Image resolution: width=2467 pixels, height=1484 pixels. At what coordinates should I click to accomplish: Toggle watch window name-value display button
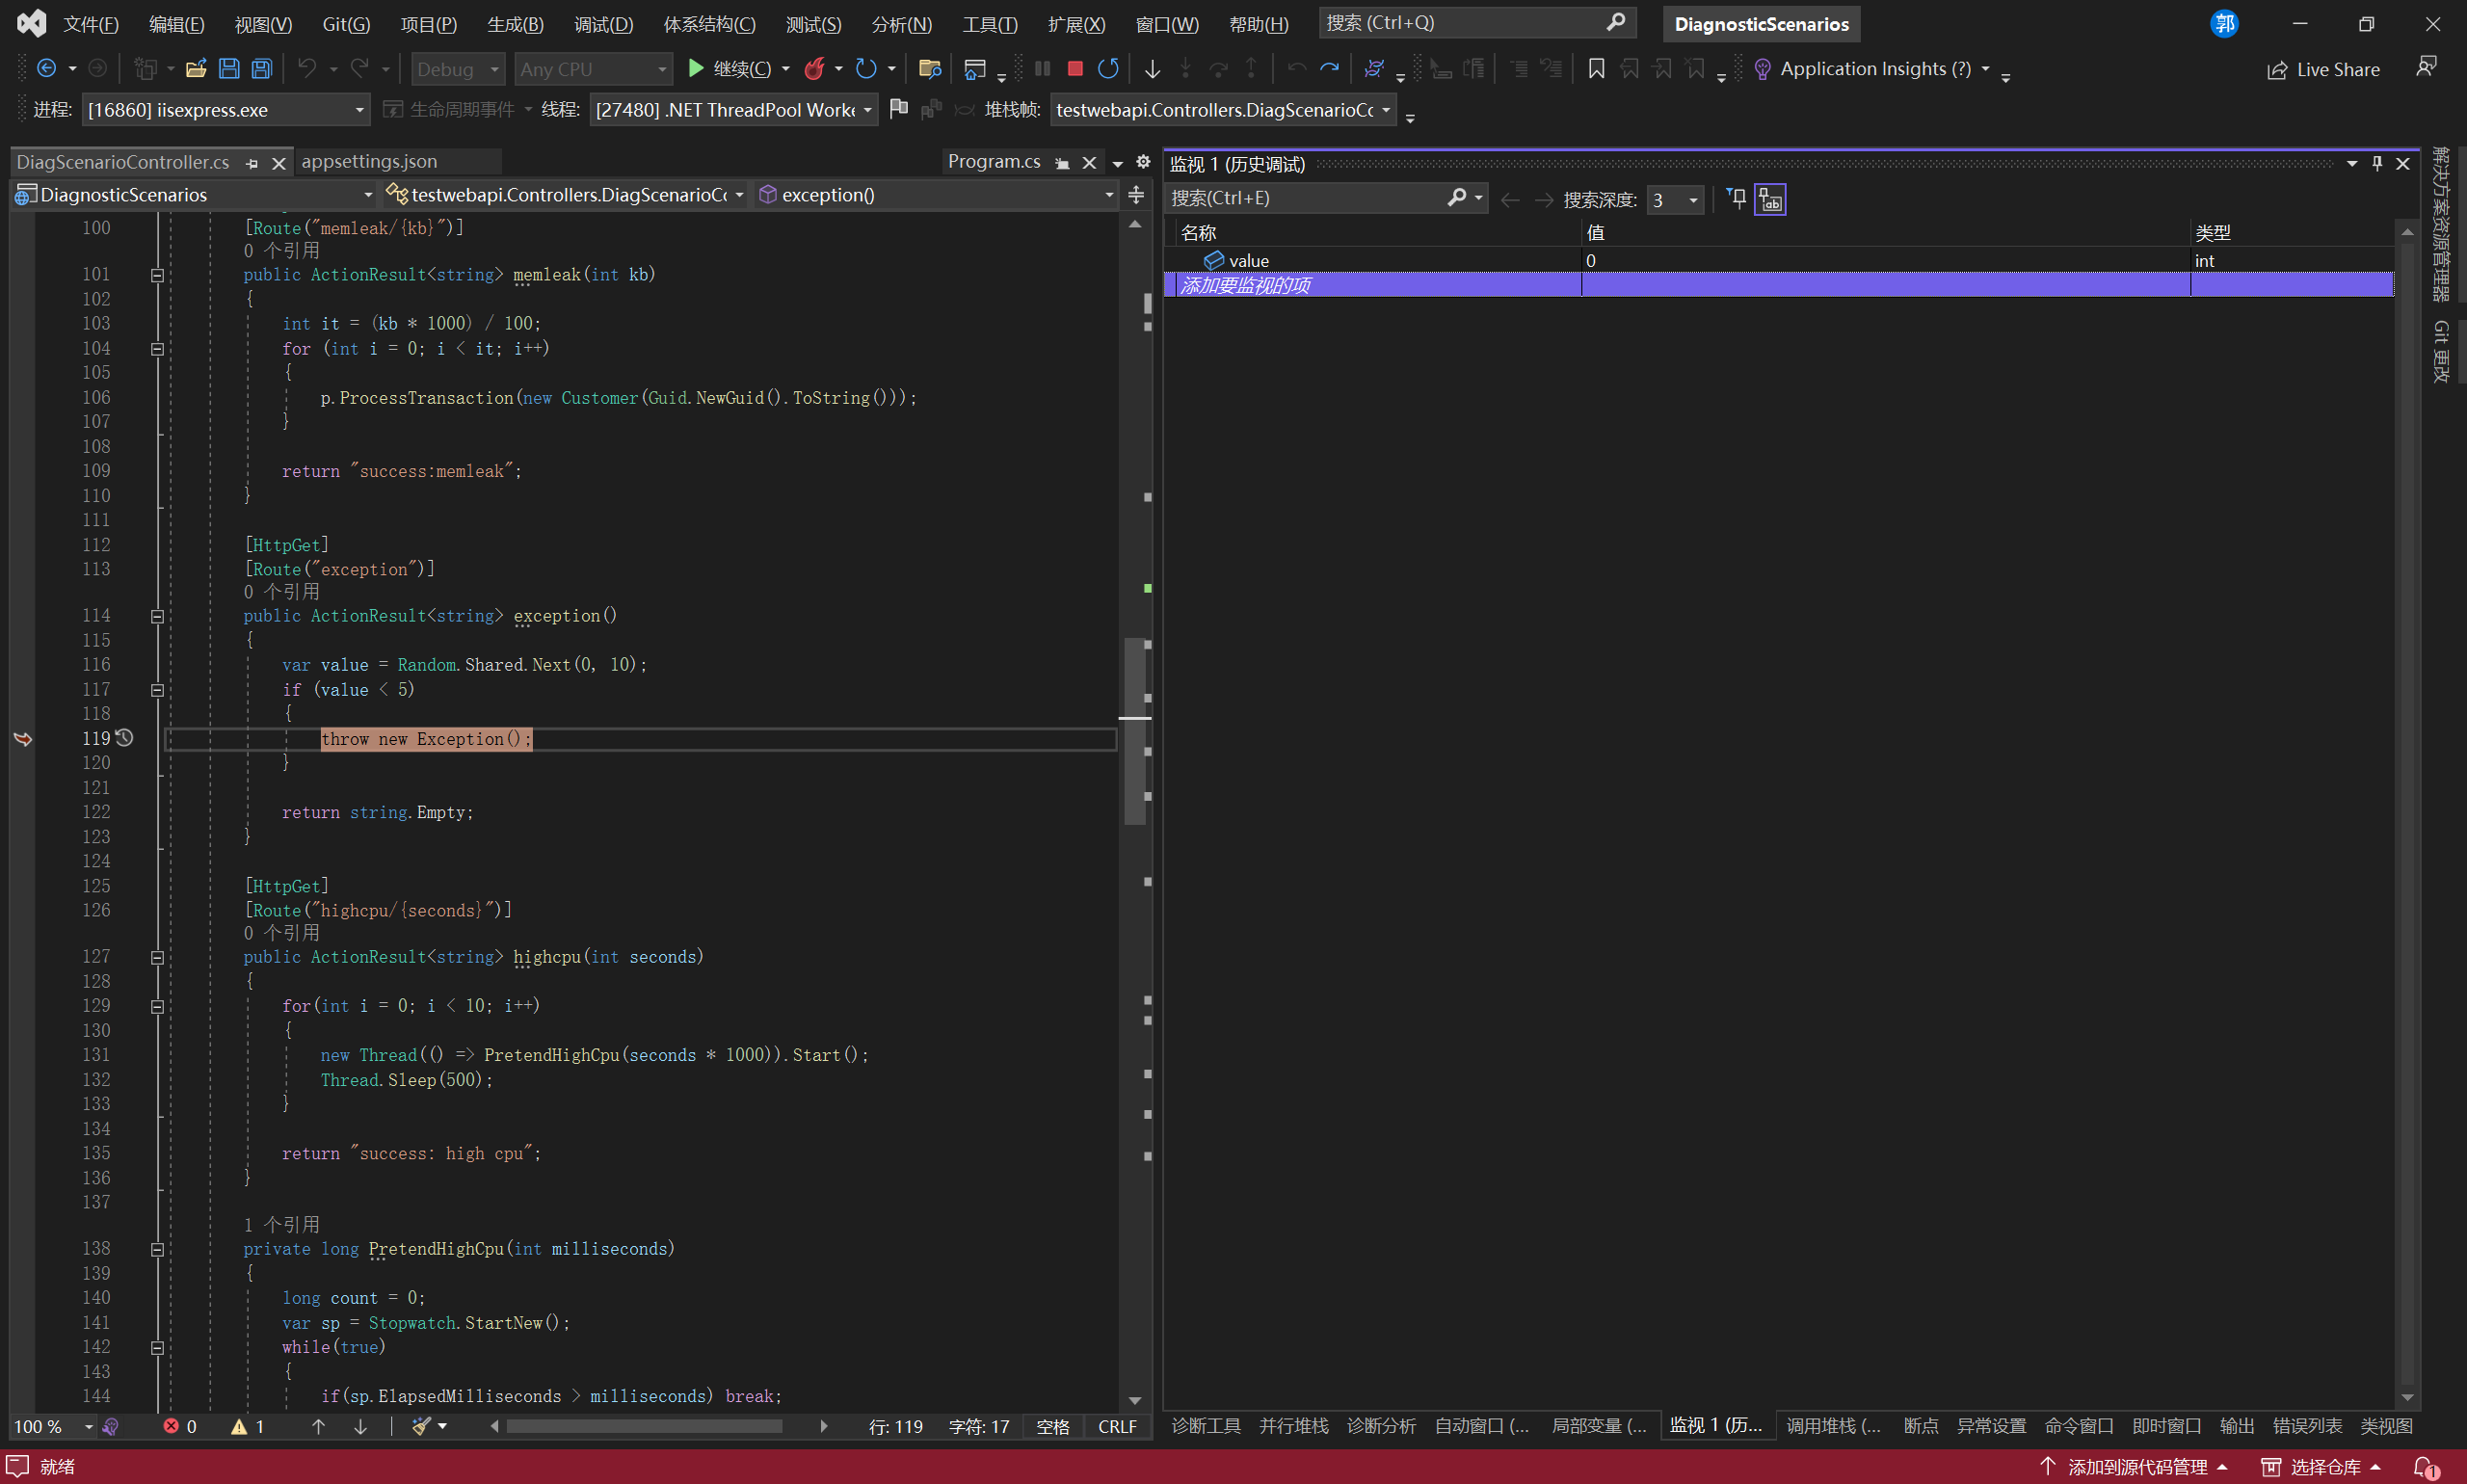pos(1770,200)
